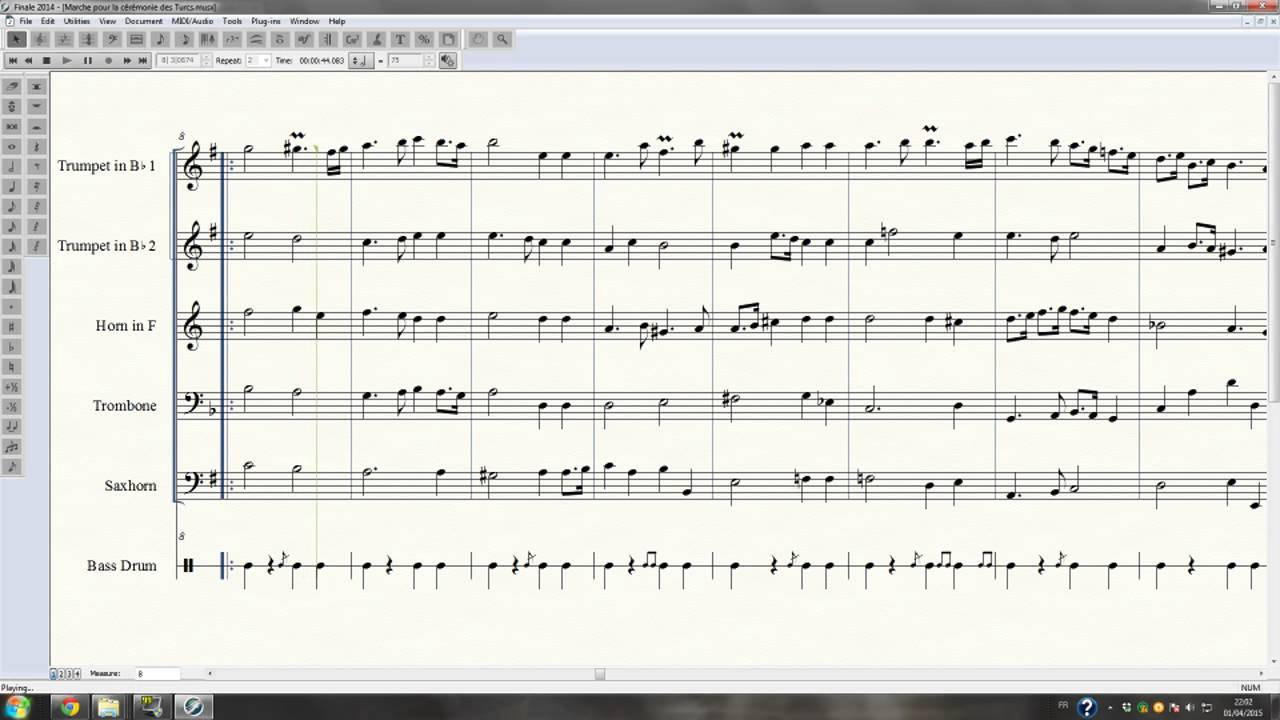Adjust the tempo value stepper
This screenshot has width=1280, height=720.
(429, 61)
